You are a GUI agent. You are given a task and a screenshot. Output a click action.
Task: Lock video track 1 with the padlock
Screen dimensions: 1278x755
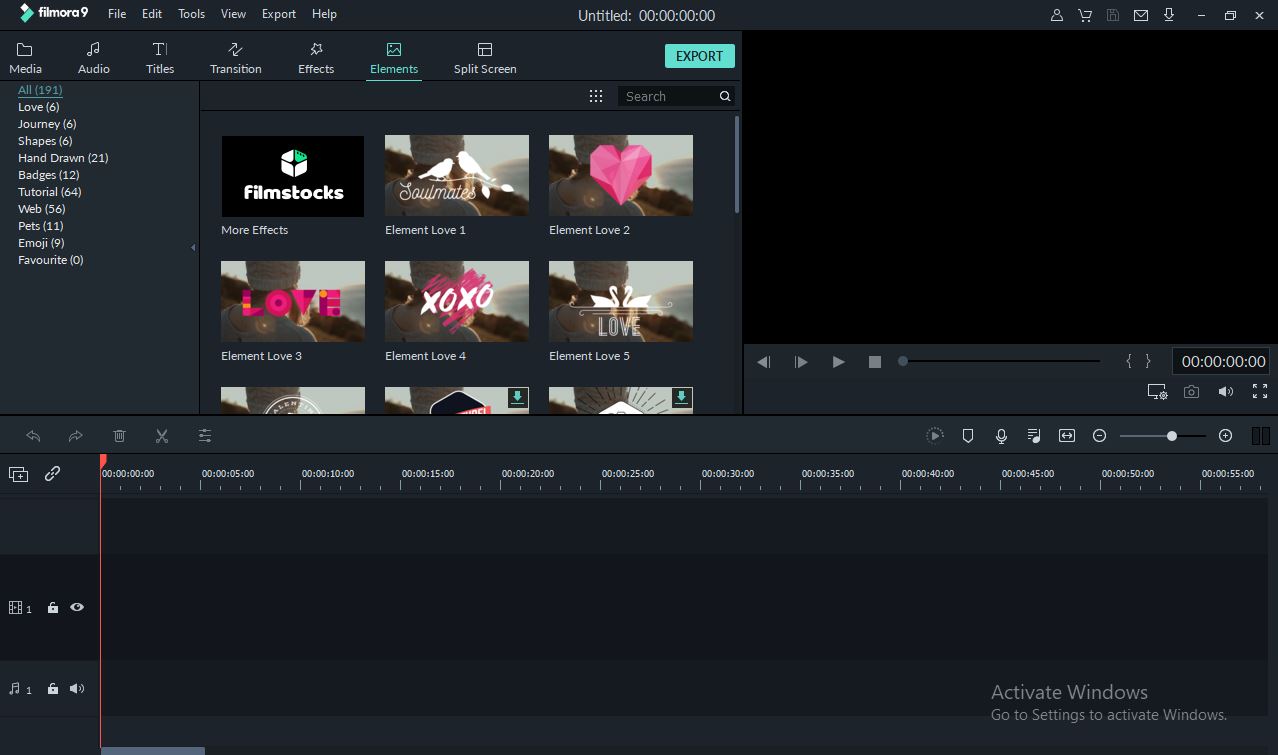pyautogui.click(x=52, y=607)
